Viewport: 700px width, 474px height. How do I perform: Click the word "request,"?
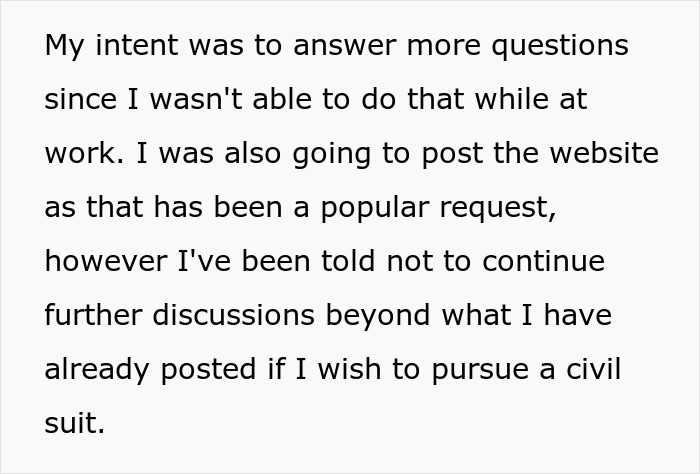498,209
